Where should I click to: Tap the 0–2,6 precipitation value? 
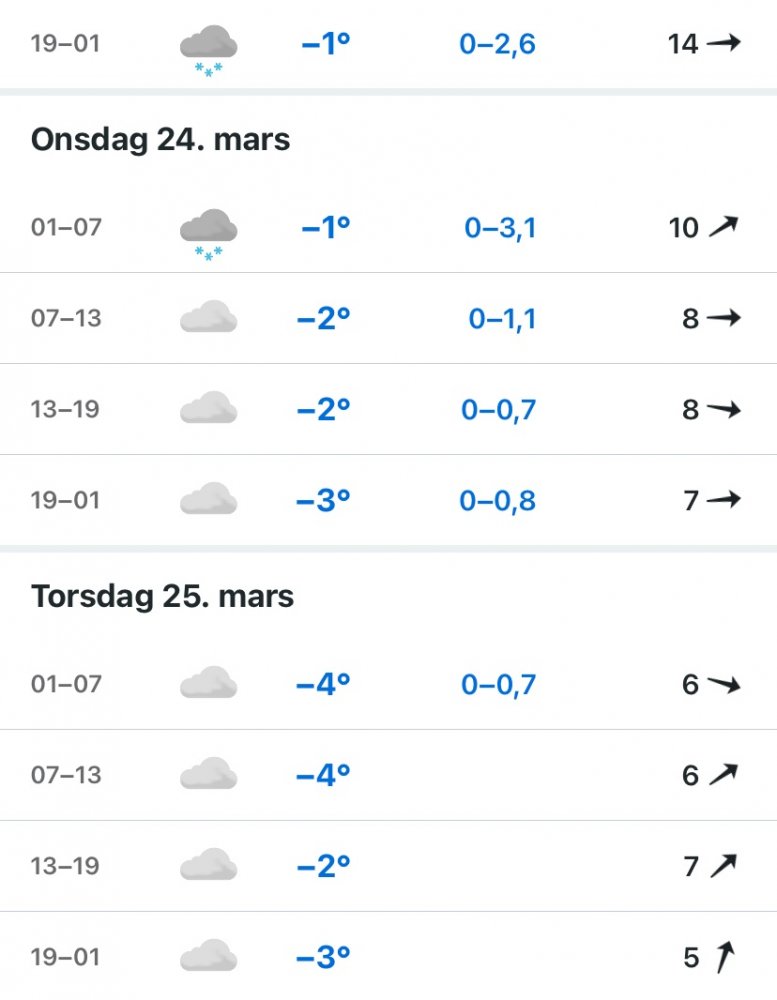click(497, 44)
